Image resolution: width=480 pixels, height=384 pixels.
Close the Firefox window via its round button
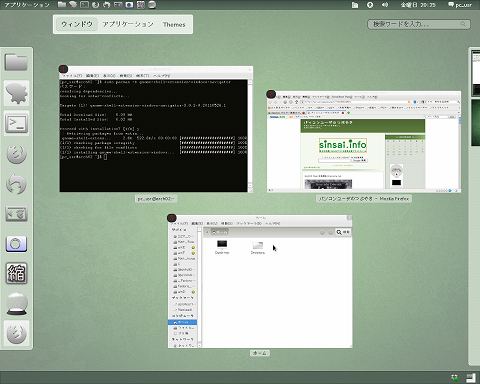[271, 94]
